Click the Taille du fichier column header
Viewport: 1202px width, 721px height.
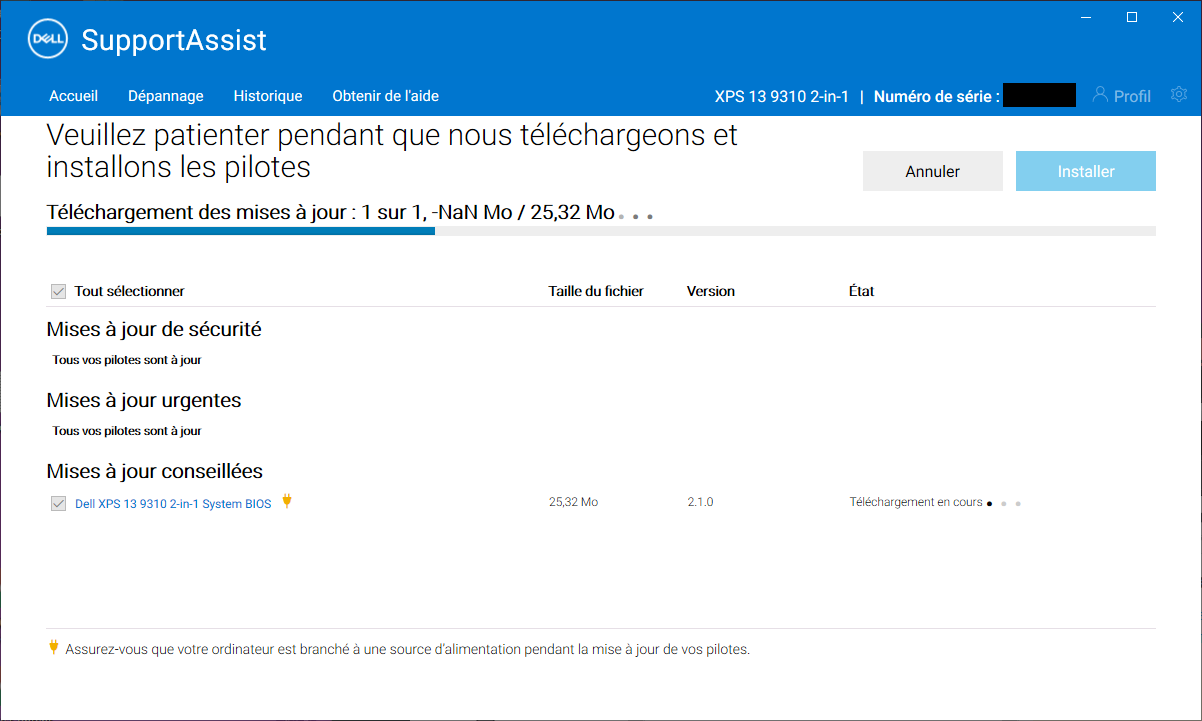coord(596,291)
